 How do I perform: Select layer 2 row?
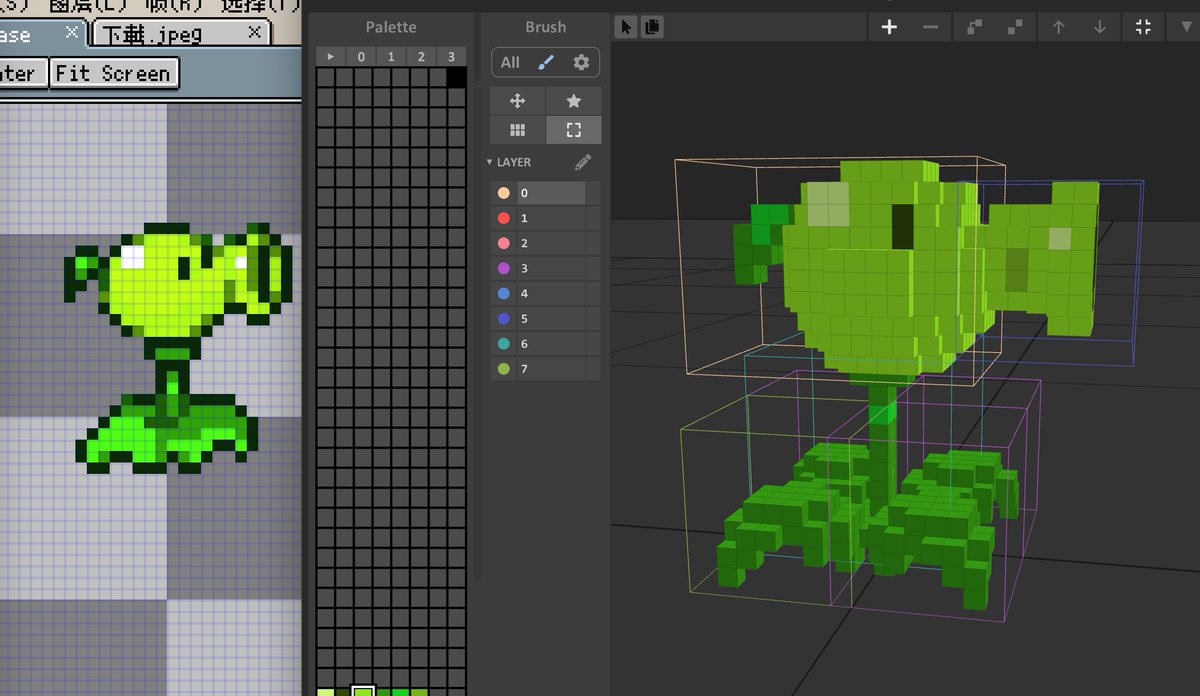pos(545,243)
